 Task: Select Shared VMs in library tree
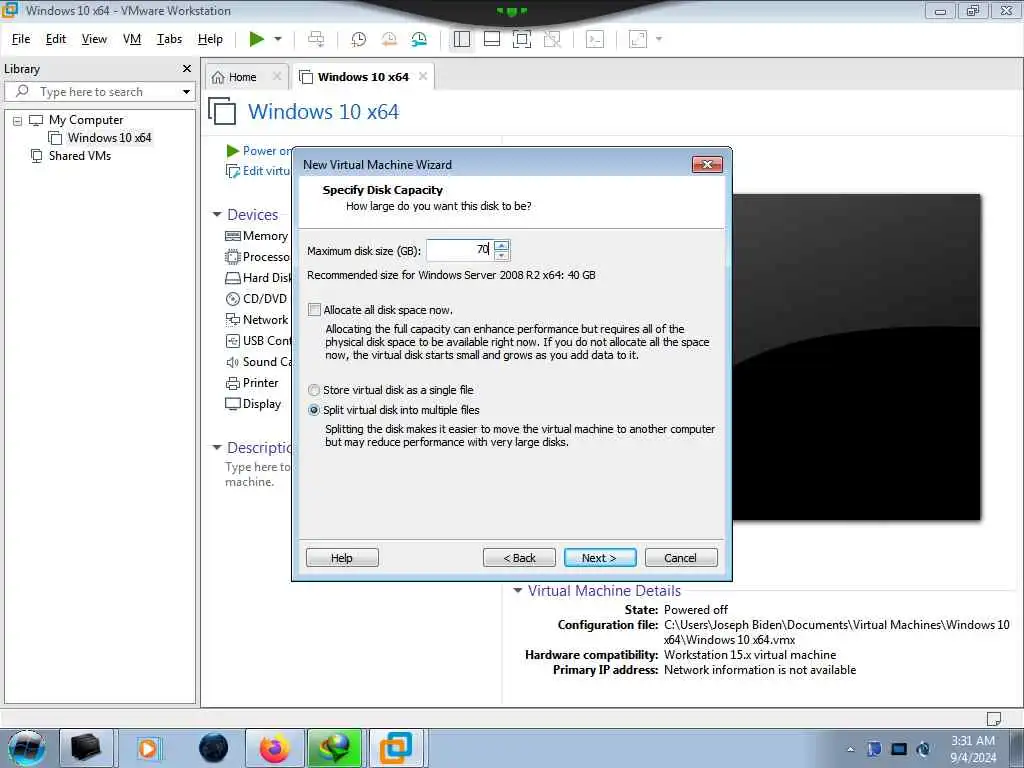80,155
